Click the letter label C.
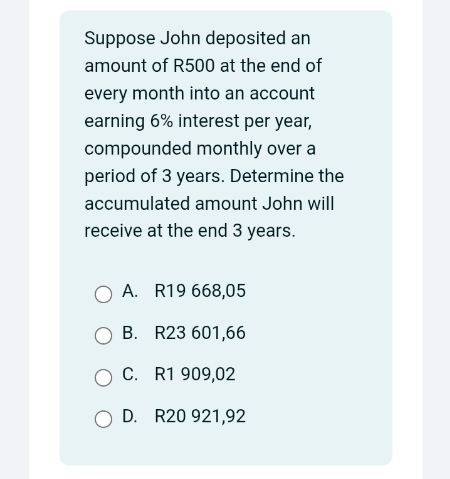The image size is (450, 479). (x=130, y=374)
